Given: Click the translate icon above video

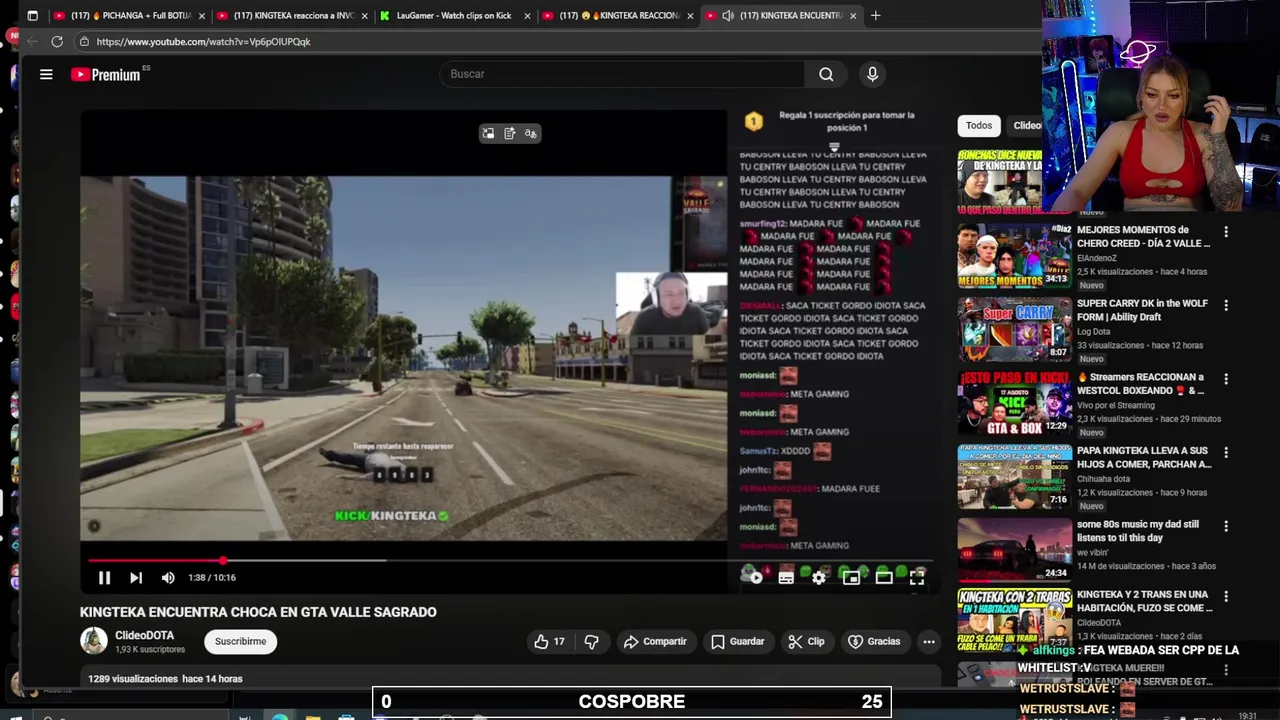Looking at the screenshot, I should click(x=531, y=134).
